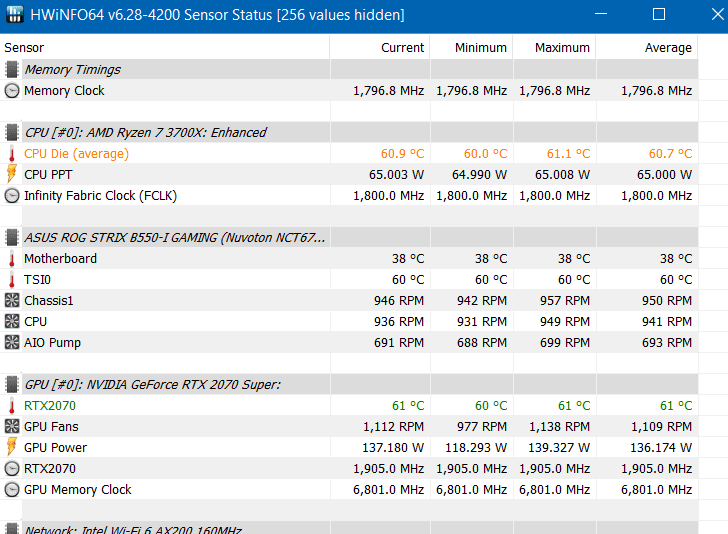Click the CPU Die maximum value 61.1 °C
Screen dimensions: 728x534
pos(568,154)
